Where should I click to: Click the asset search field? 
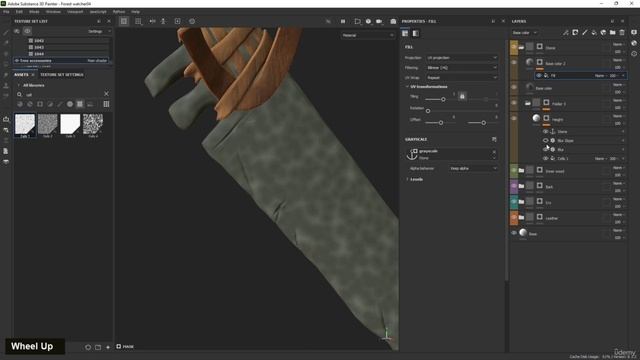pyautogui.click(x=61, y=94)
